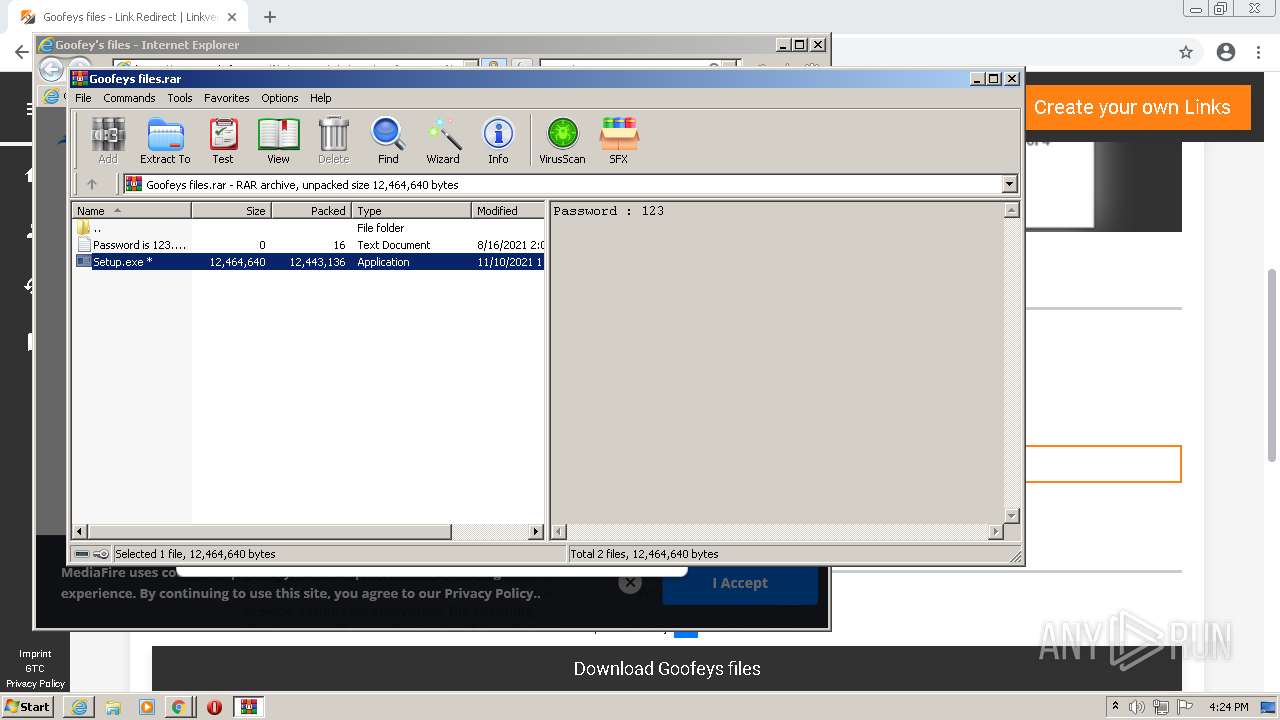Open the media player taskbar icon
This screenshot has width=1280, height=720.
click(x=147, y=707)
